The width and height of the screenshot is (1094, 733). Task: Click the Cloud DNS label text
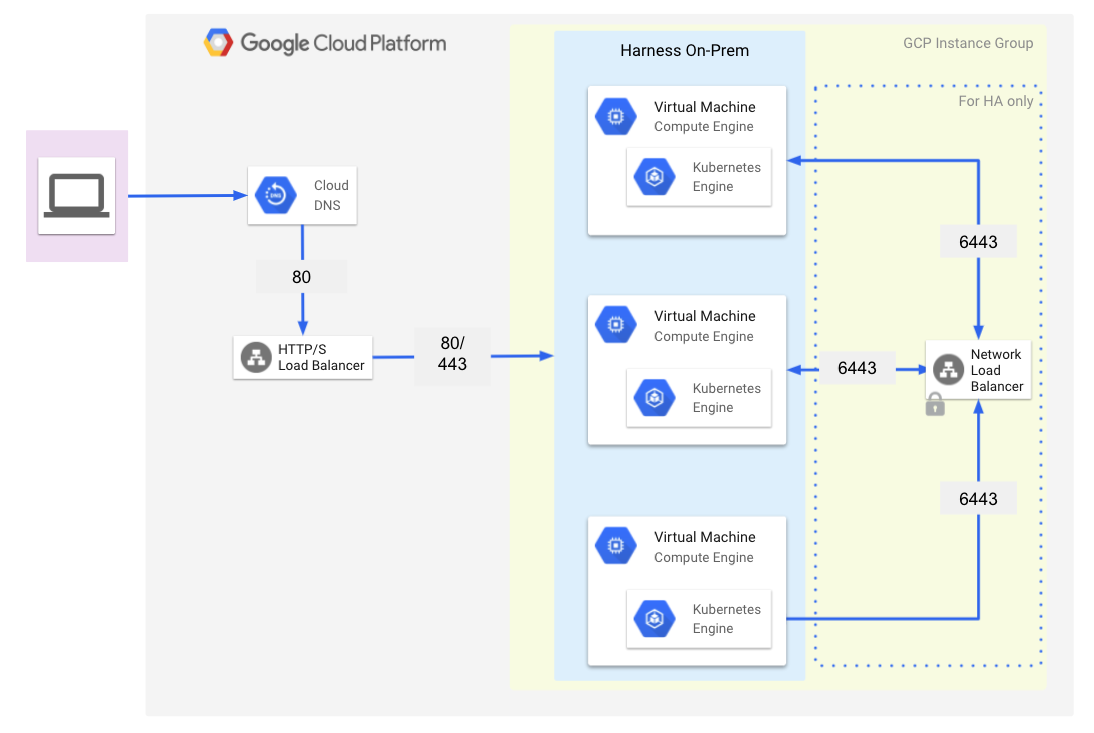[331, 195]
